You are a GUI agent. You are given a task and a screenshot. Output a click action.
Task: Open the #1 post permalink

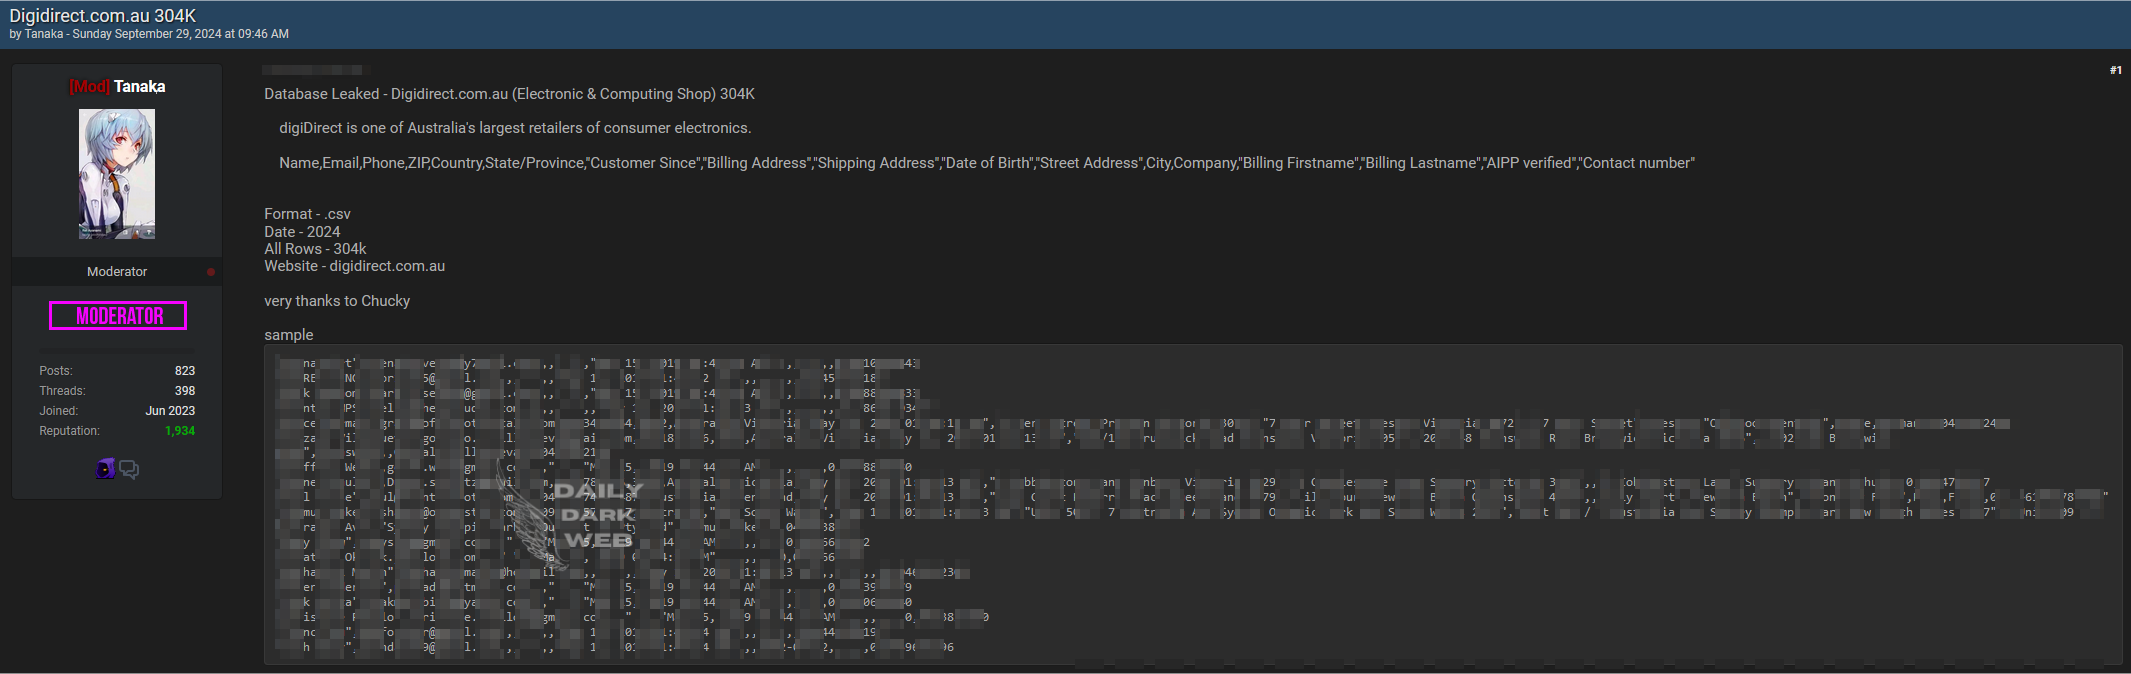(x=2115, y=70)
